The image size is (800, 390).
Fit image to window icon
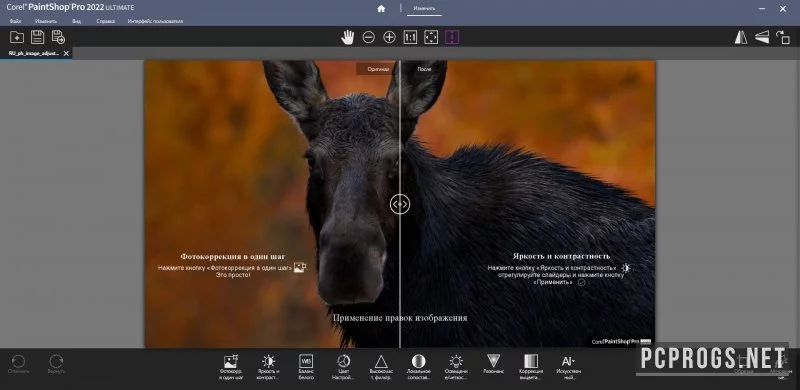[x=431, y=37]
